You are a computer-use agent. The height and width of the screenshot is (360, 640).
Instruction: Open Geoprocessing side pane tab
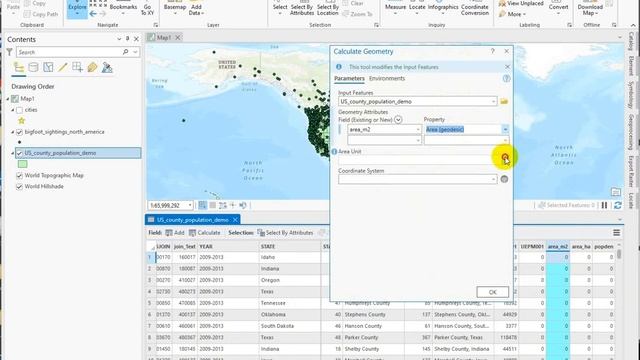631,132
